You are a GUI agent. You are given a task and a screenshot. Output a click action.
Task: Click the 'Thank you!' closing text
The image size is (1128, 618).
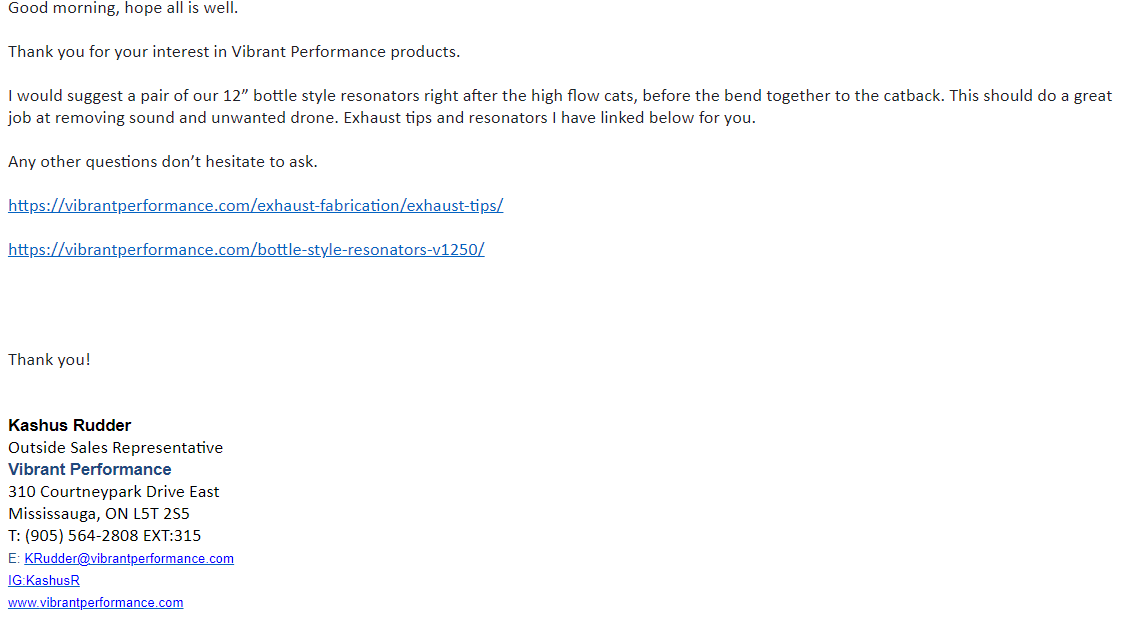[50, 360]
